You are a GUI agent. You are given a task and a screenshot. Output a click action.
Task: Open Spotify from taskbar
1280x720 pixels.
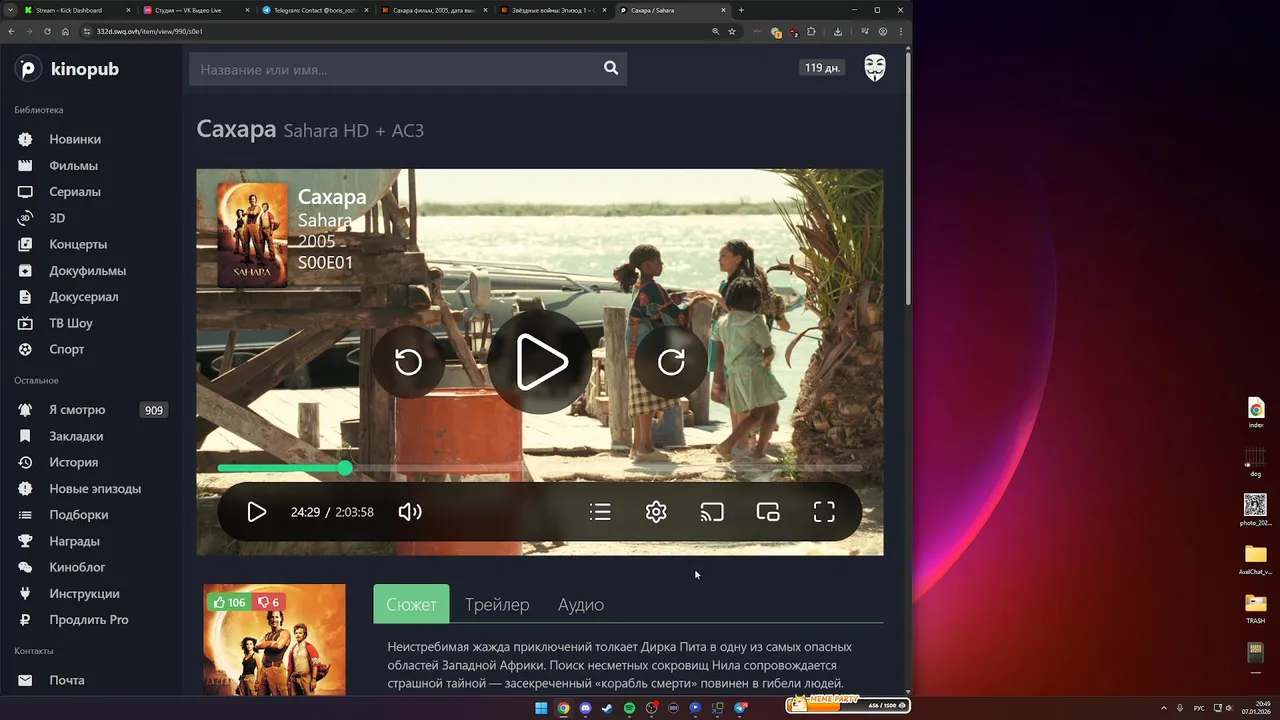click(629, 708)
